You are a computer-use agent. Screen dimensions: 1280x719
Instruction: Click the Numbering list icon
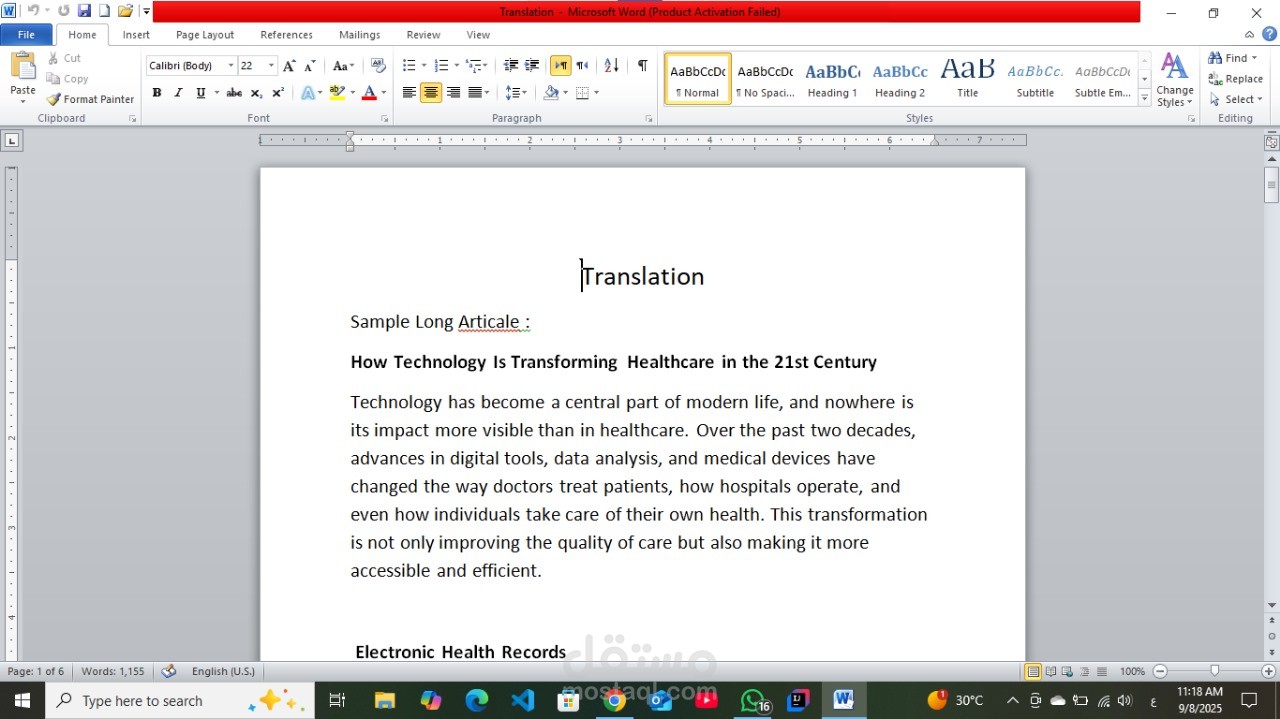pos(441,65)
